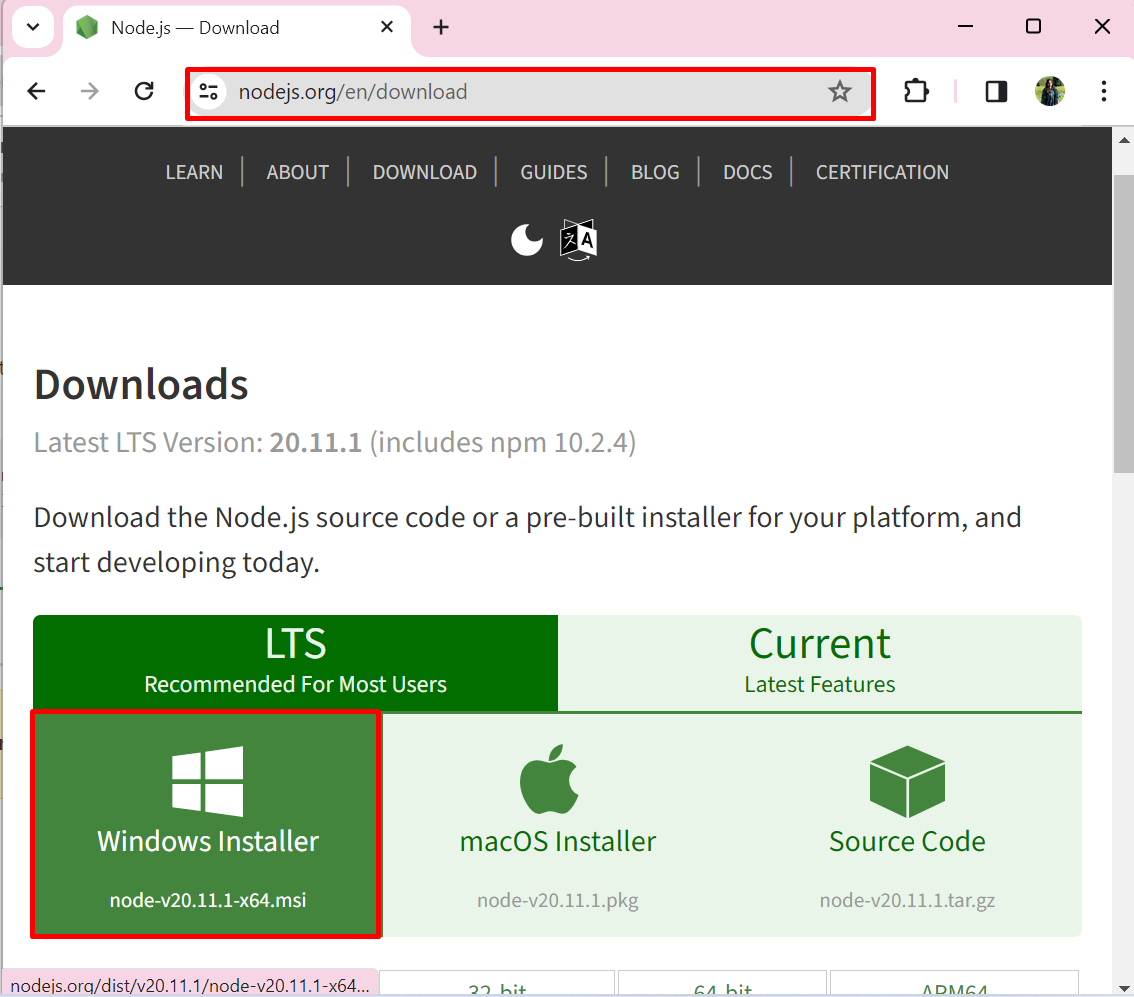Open the tab search dropdown arrow
The height and width of the screenshot is (997, 1134).
pos(33,27)
